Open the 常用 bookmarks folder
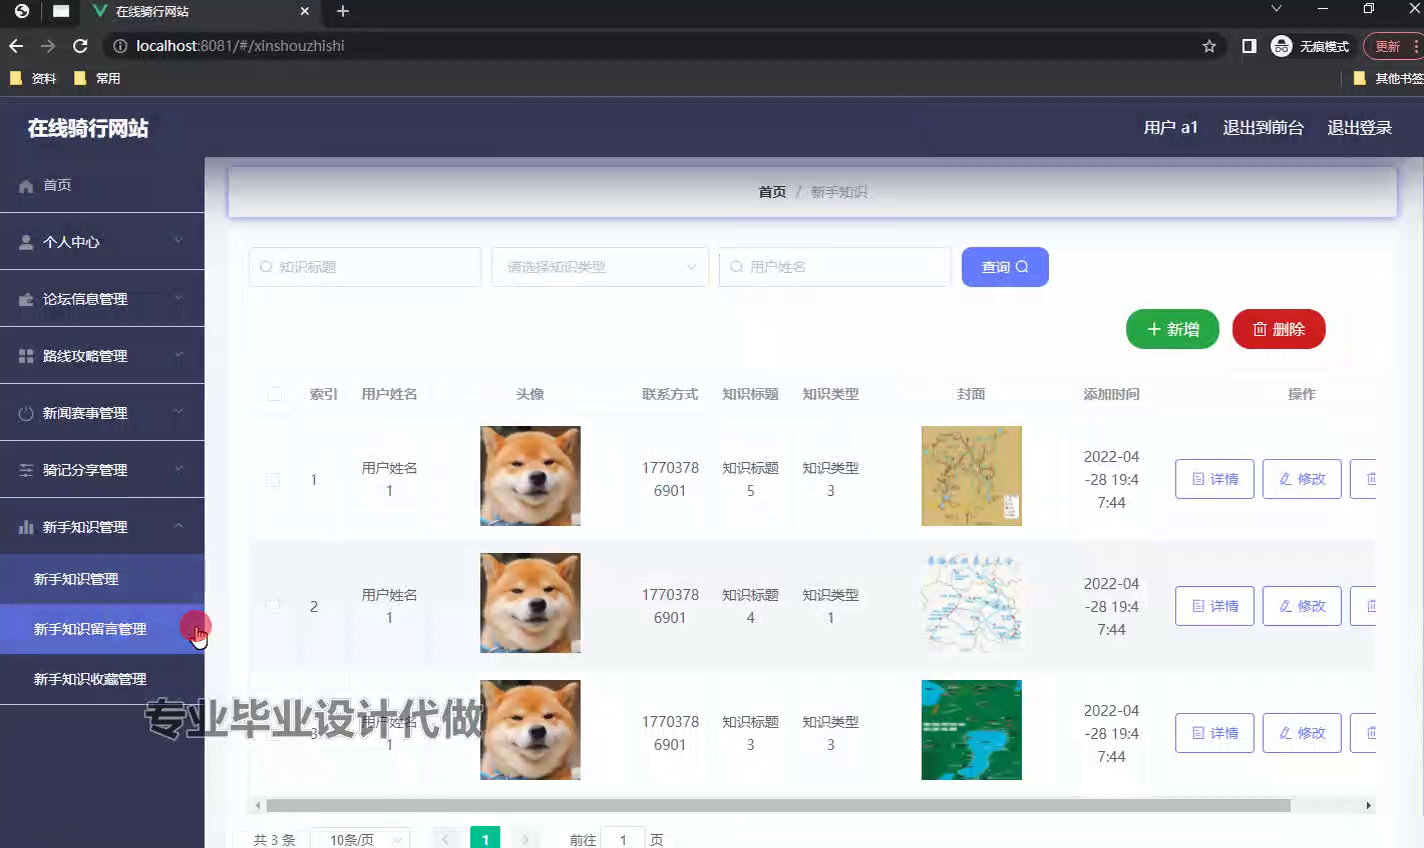The height and width of the screenshot is (848, 1424). tap(97, 78)
